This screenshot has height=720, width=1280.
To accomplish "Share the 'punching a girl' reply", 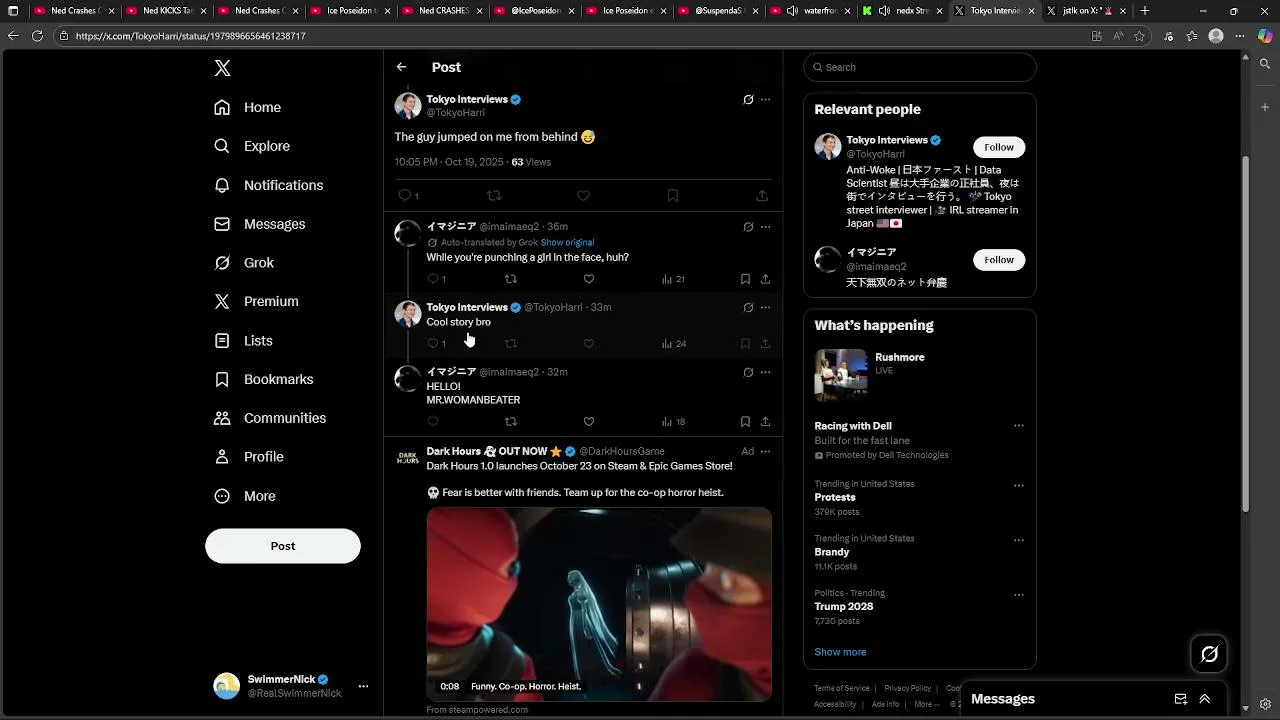I will (765, 279).
